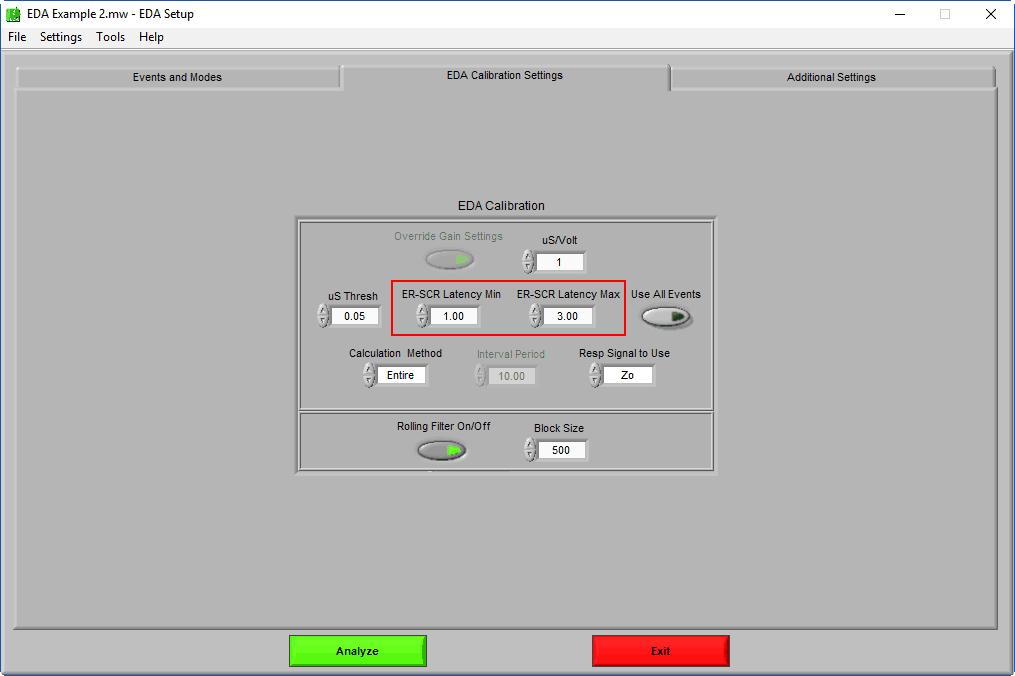Toggle the Use All Events switch
1015x676 pixels.
666,317
